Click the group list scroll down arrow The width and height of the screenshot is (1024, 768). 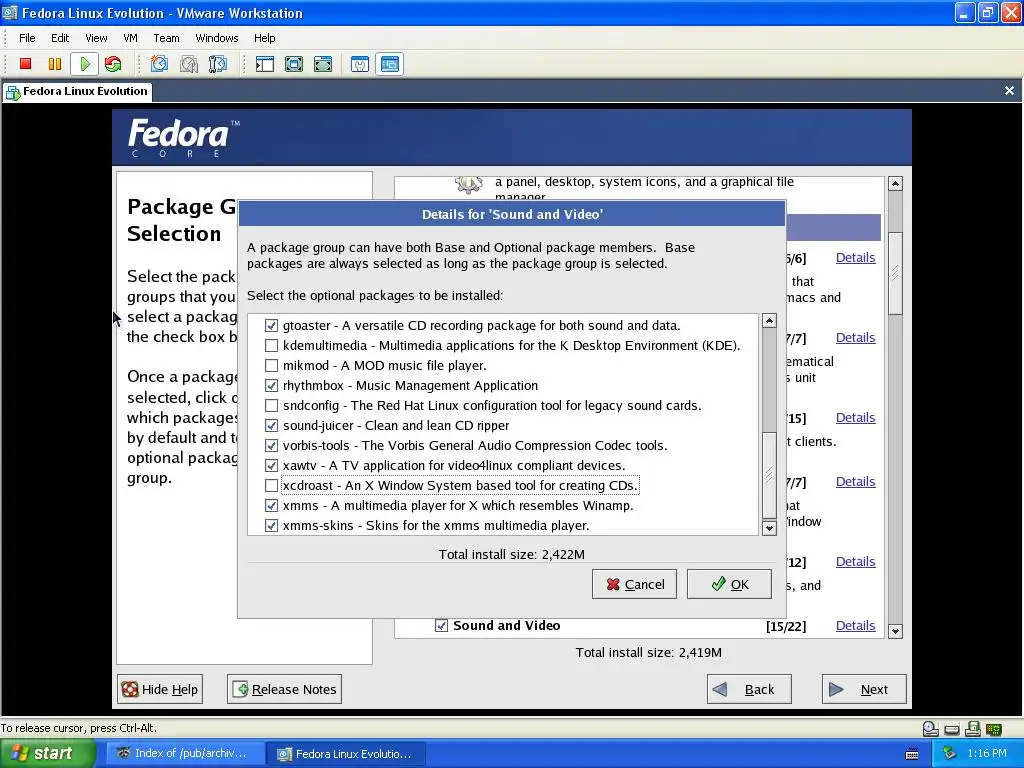[x=895, y=632]
